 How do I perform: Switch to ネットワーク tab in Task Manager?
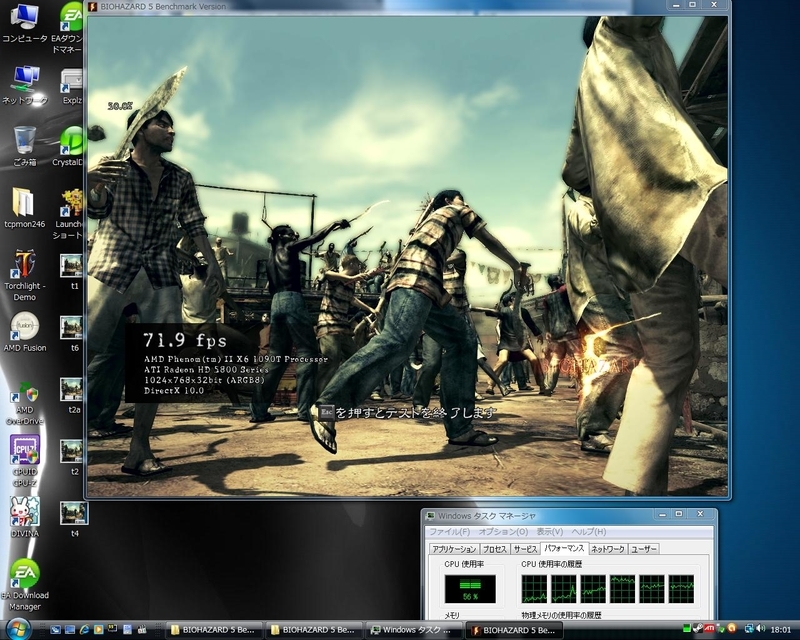click(x=608, y=549)
